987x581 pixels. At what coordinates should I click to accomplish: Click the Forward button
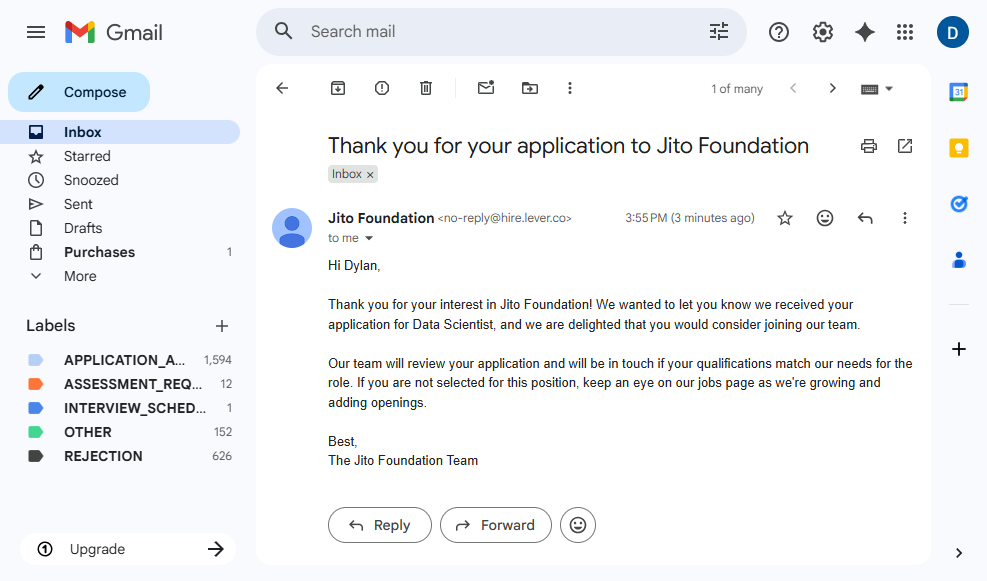[496, 525]
